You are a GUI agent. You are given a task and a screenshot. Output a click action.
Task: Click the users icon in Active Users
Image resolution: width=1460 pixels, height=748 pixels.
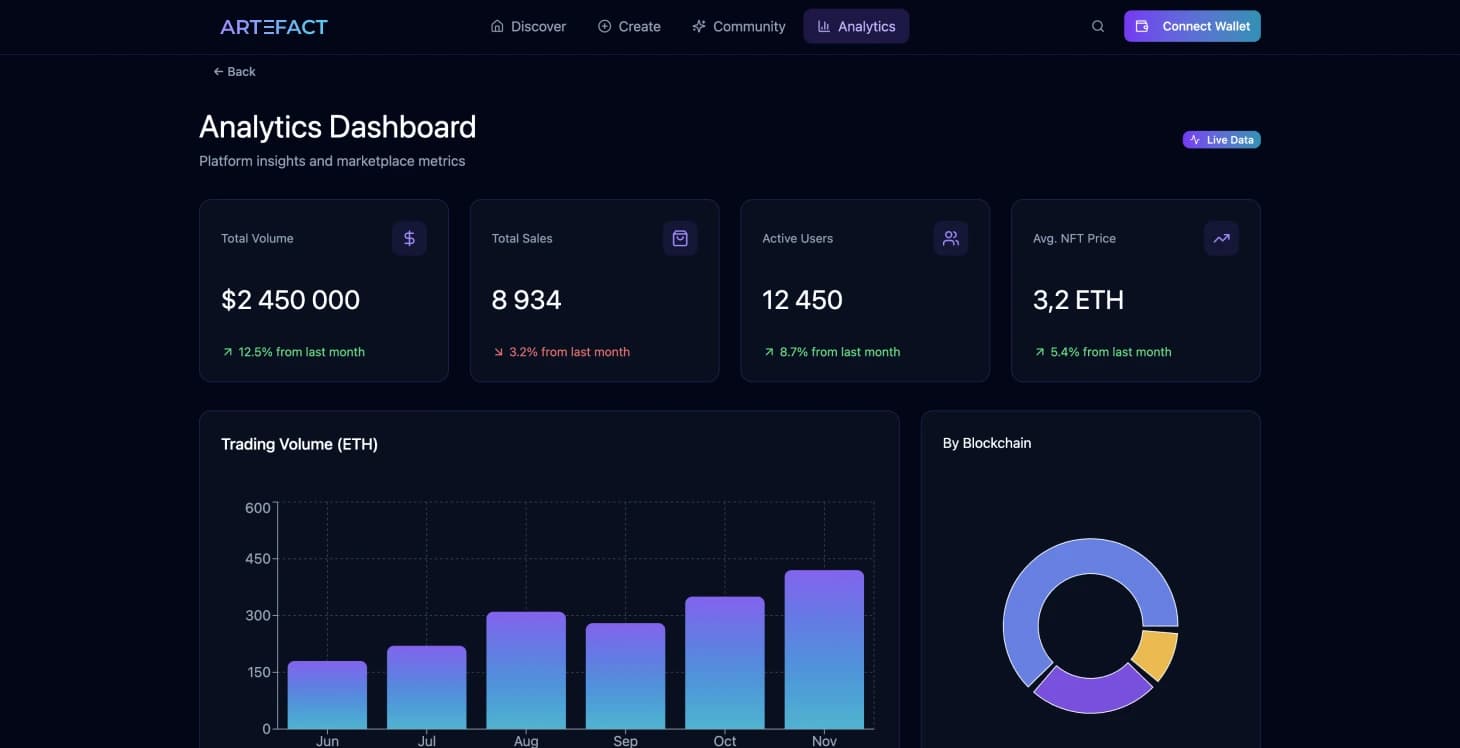pyautogui.click(x=950, y=238)
